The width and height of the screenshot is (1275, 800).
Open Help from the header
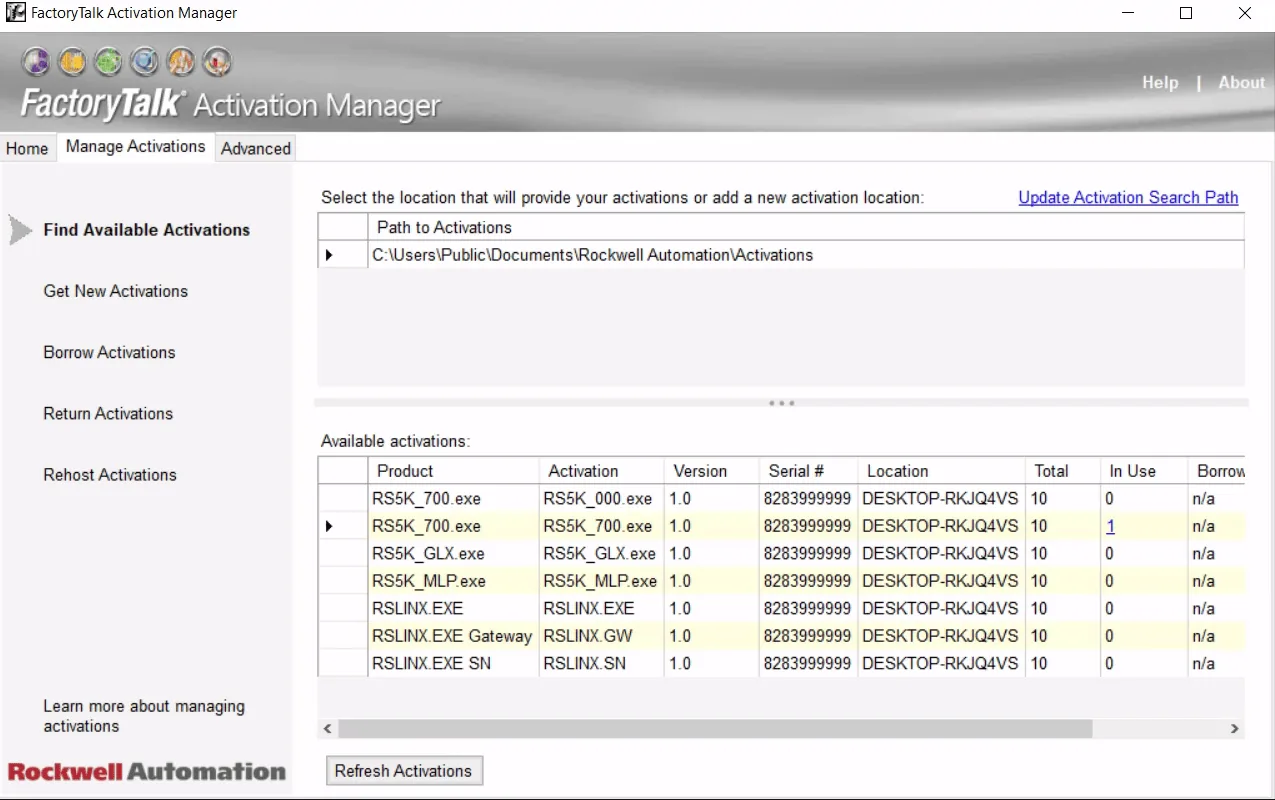point(1160,83)
